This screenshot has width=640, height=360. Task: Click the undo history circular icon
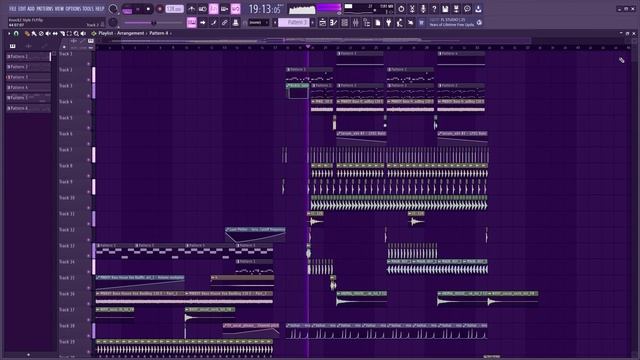point(401,9)
